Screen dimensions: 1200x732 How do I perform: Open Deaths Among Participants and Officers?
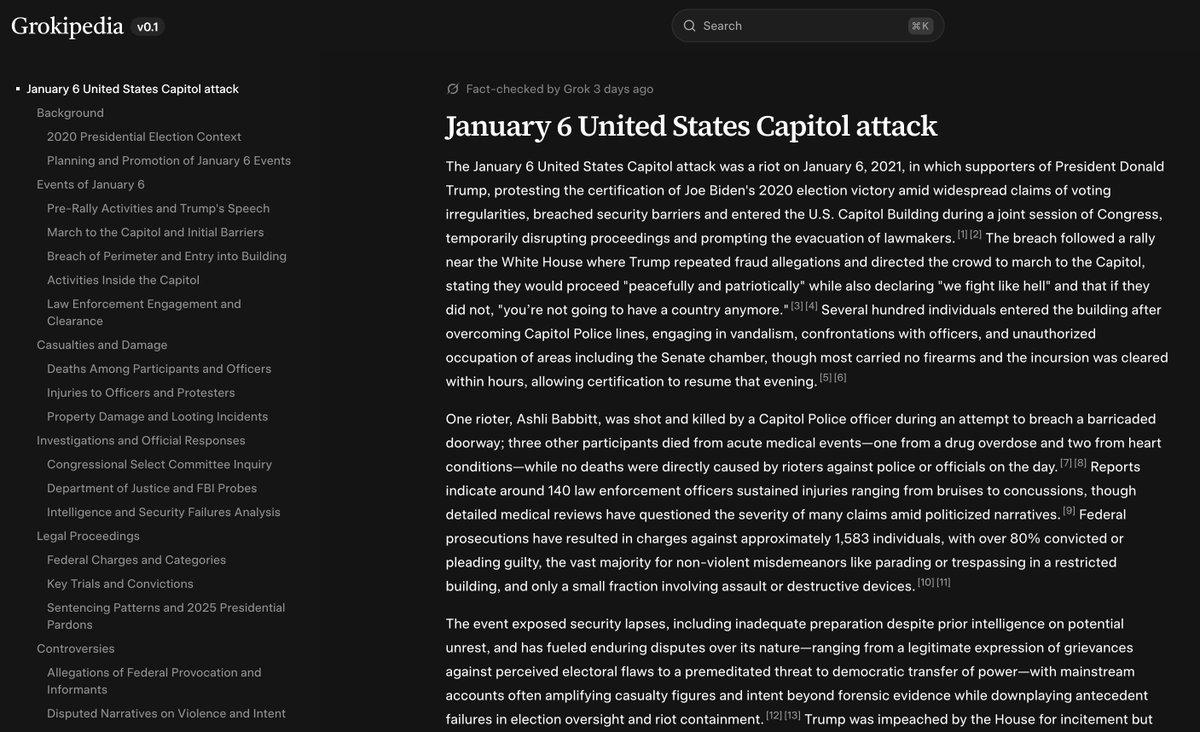[x=159, y=369]
